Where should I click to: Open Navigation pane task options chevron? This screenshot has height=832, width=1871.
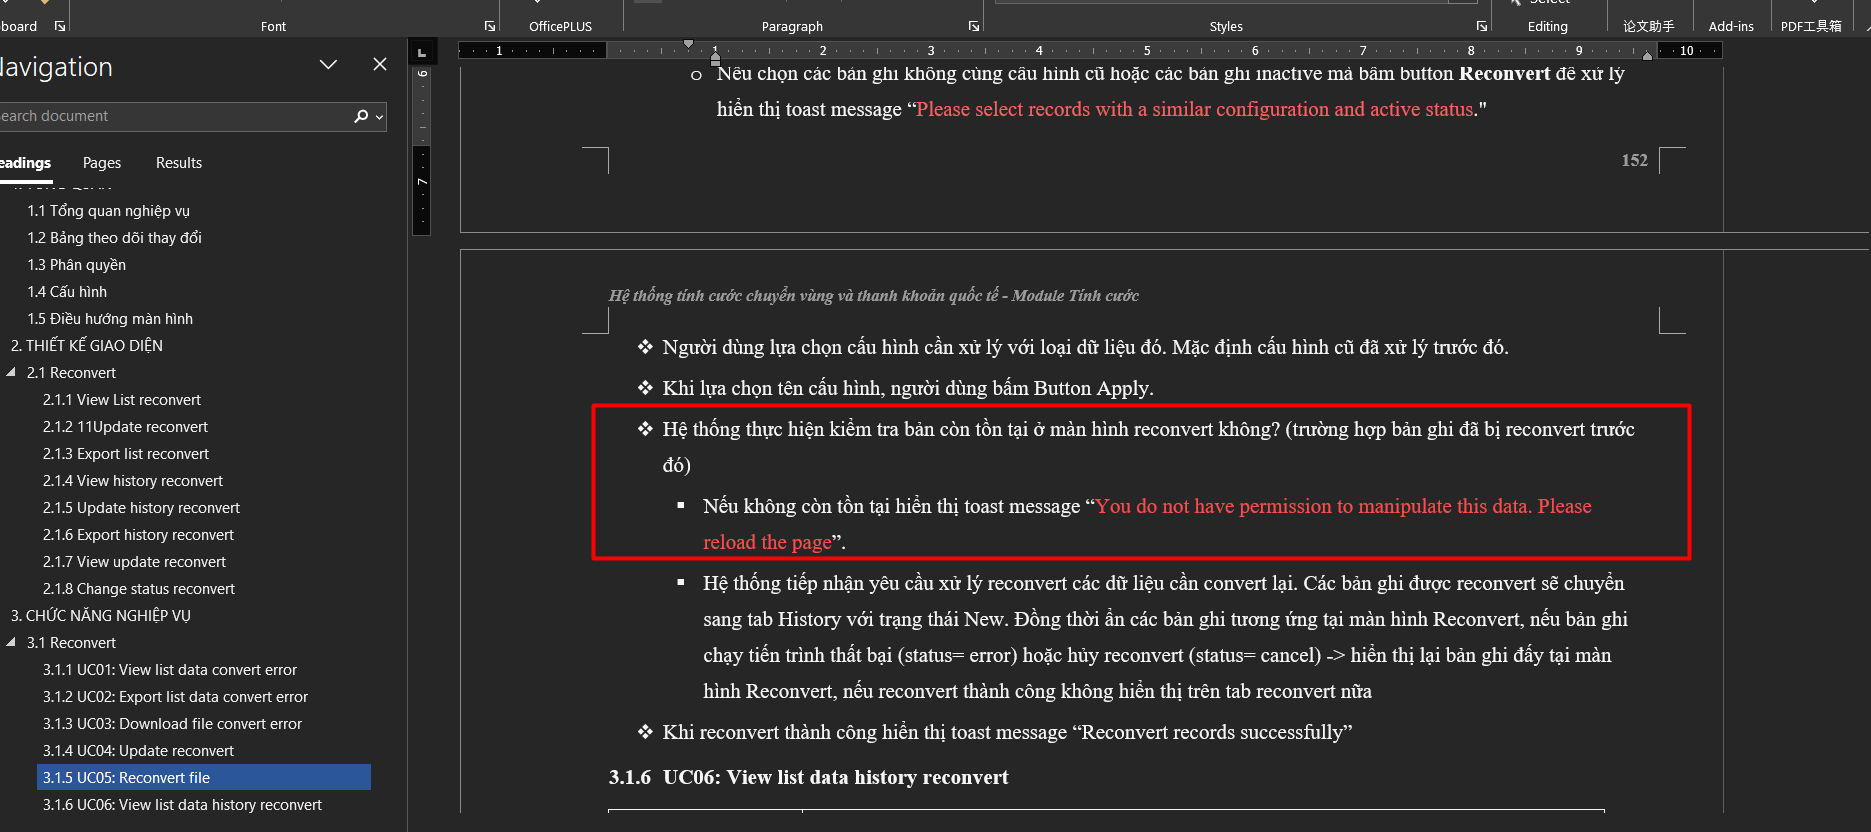328,64
